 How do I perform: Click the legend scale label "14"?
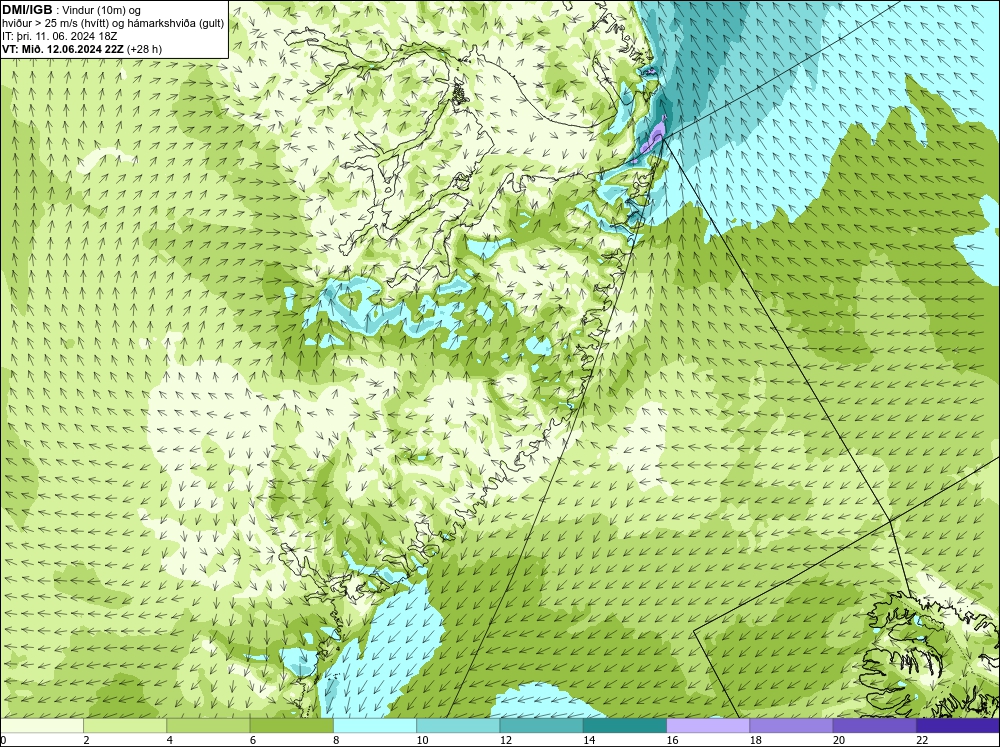pyautogui.click(x=589, y=740)
